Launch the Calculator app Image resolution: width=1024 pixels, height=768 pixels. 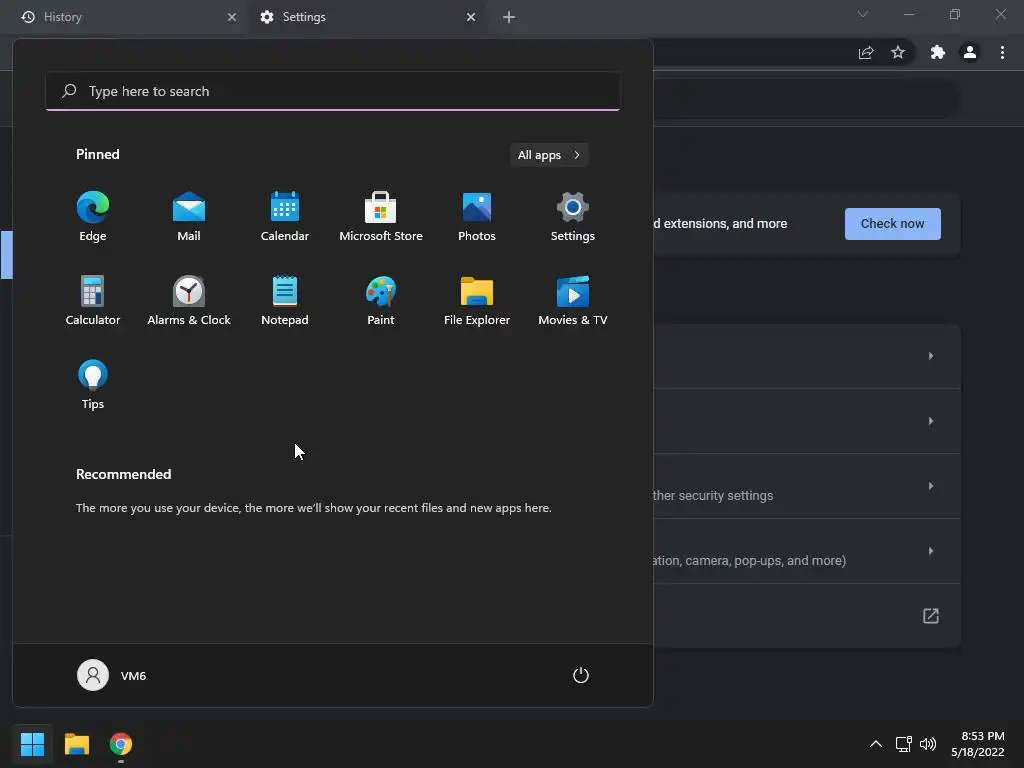(93, 300)
